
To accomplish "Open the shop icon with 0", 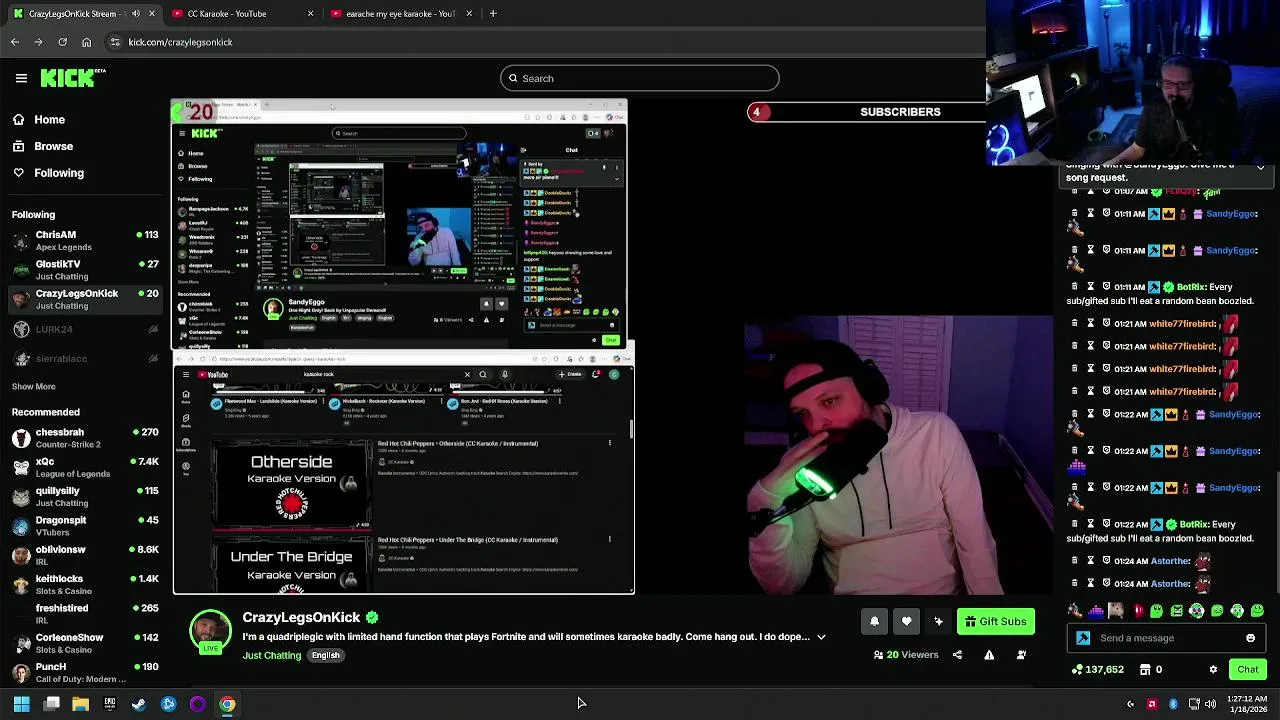I will (1151, 670).
